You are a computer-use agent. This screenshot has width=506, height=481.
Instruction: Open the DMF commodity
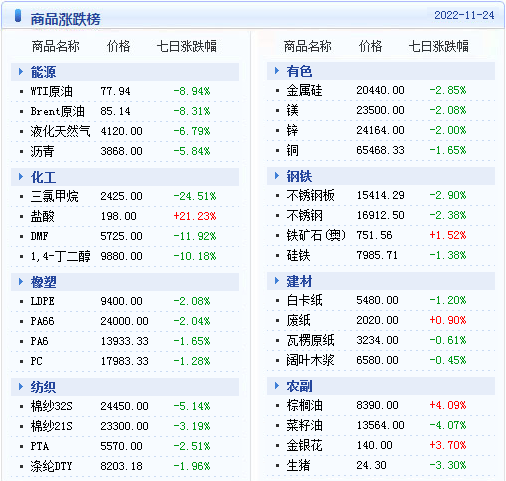click(x=39, y=236)
